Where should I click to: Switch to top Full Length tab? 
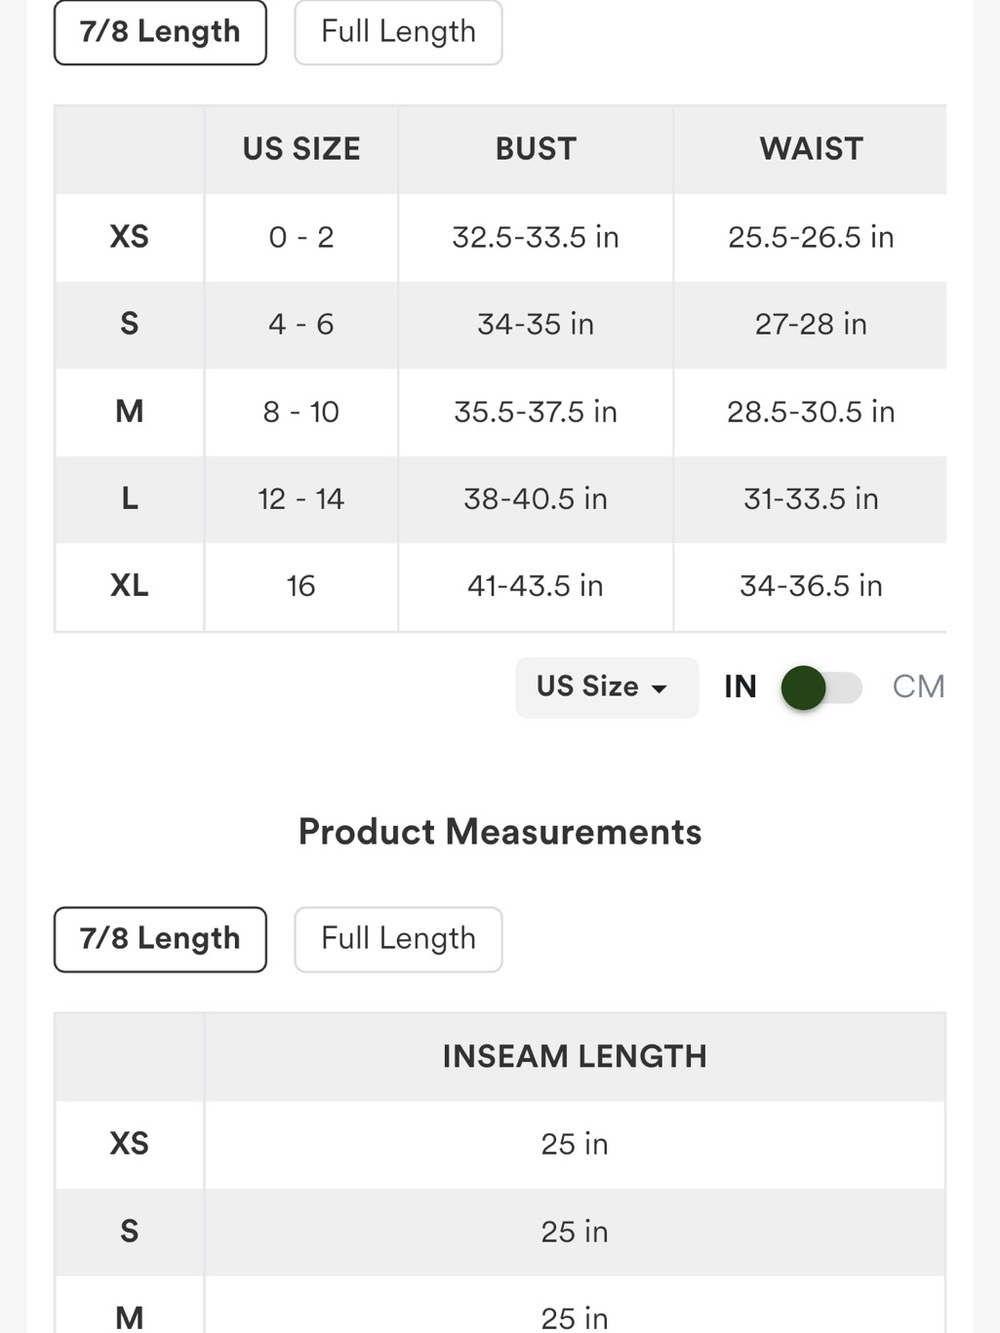tap(398, 32)
